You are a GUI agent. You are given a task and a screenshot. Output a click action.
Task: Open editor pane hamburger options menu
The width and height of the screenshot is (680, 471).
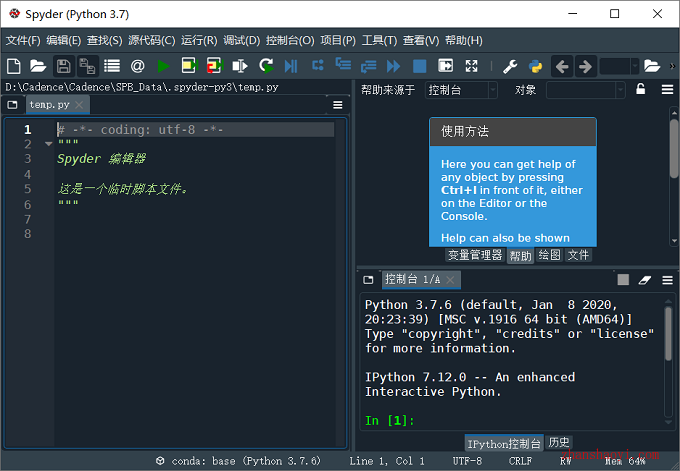(x=338, y=105)
